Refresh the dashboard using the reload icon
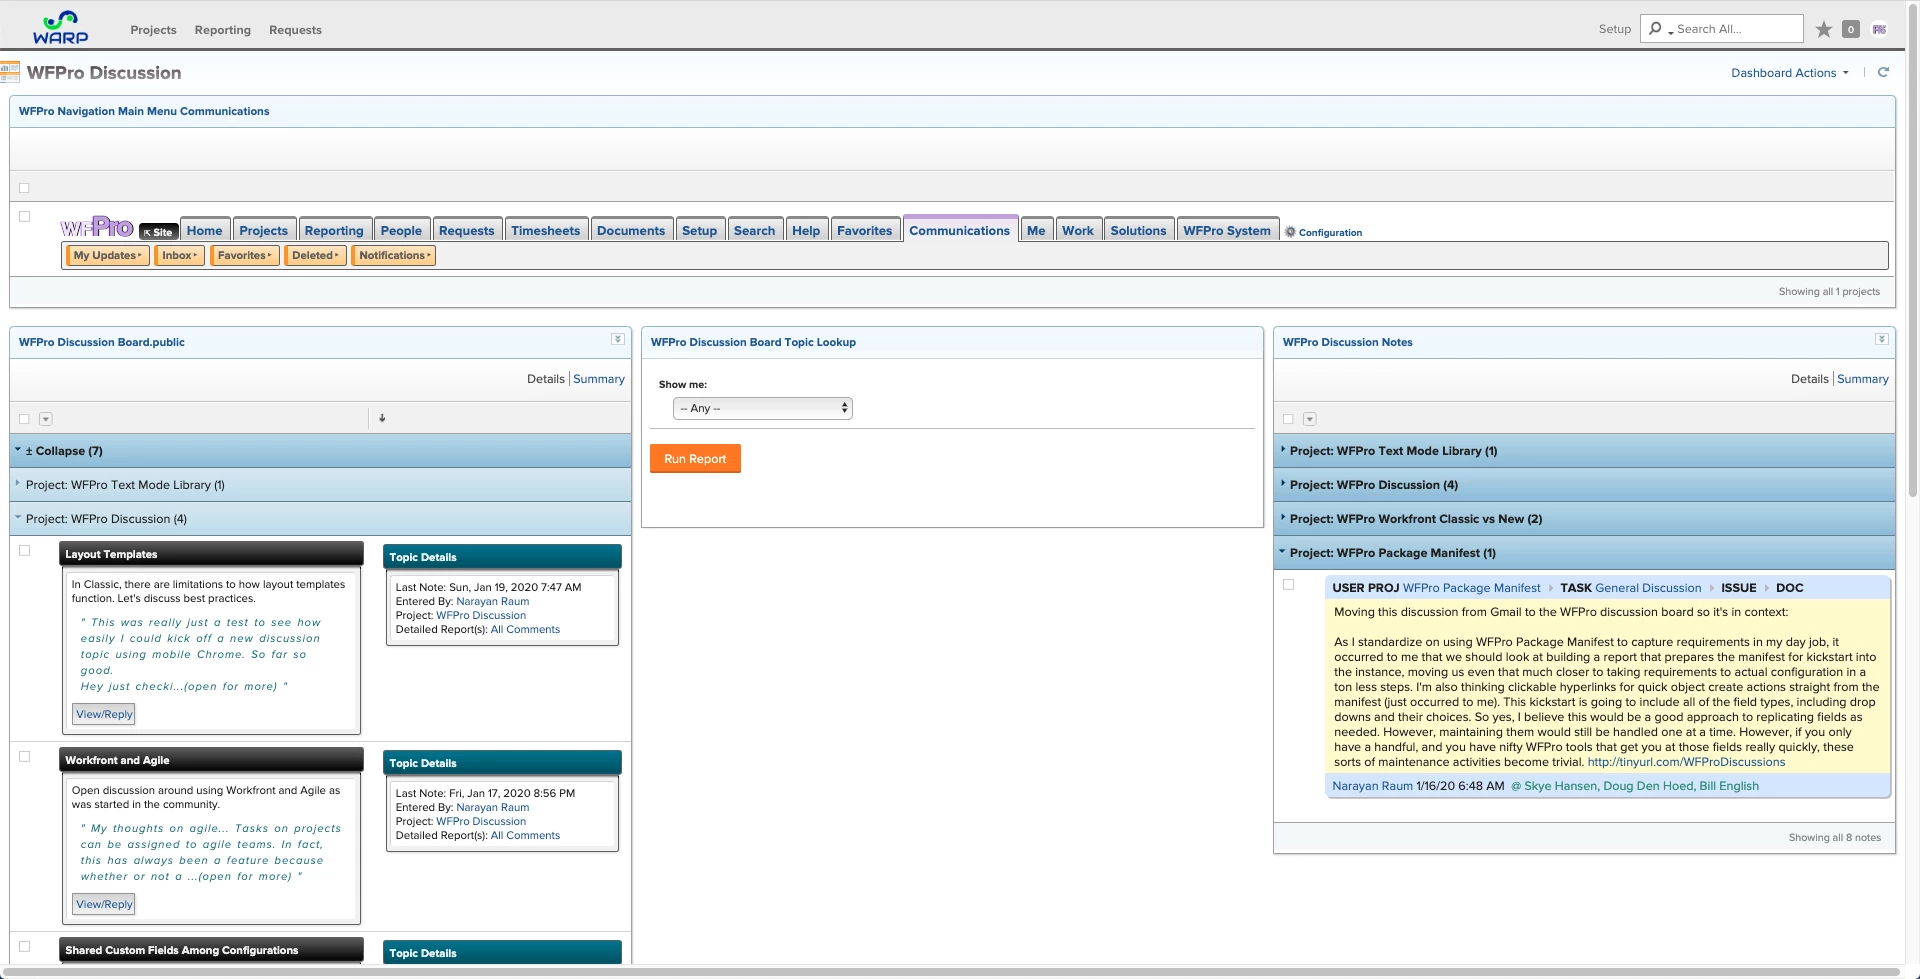This screenshot has height=979, width=1920. click(x=1883, y=72)
